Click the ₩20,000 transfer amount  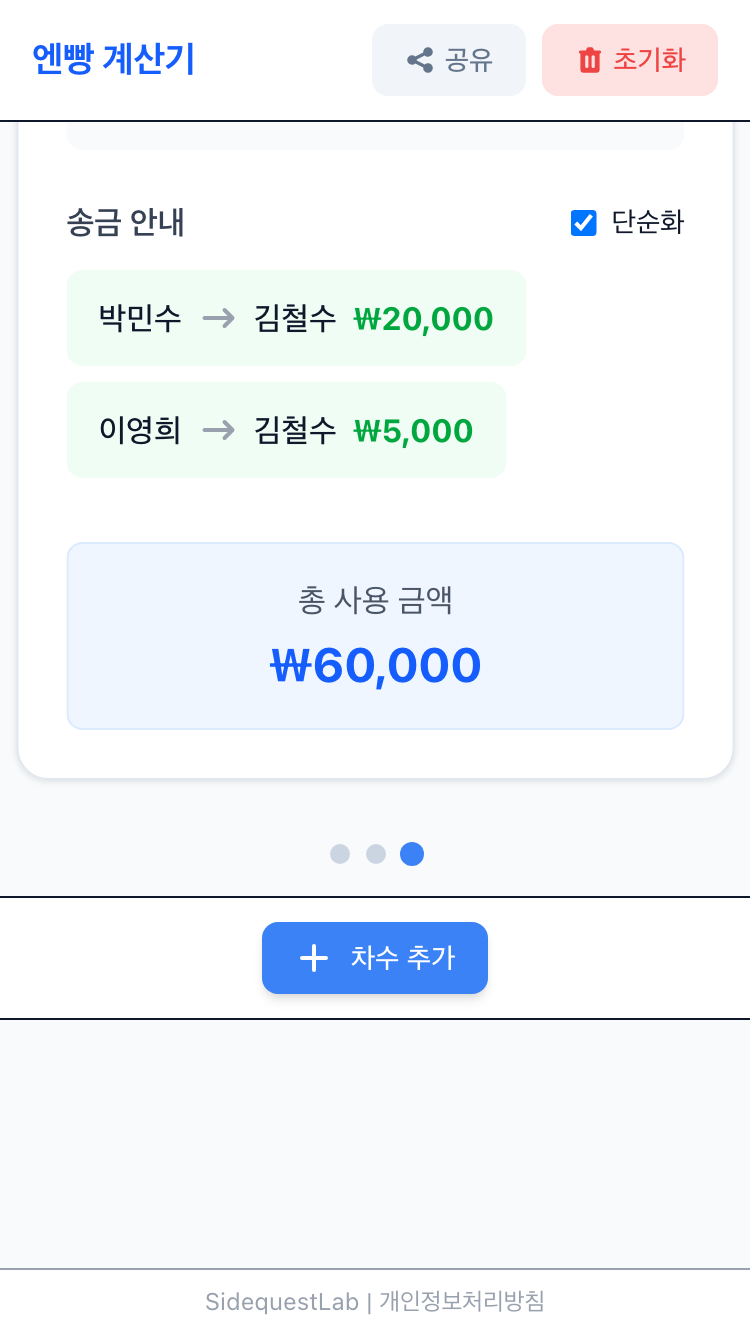[x=424, y=319]
